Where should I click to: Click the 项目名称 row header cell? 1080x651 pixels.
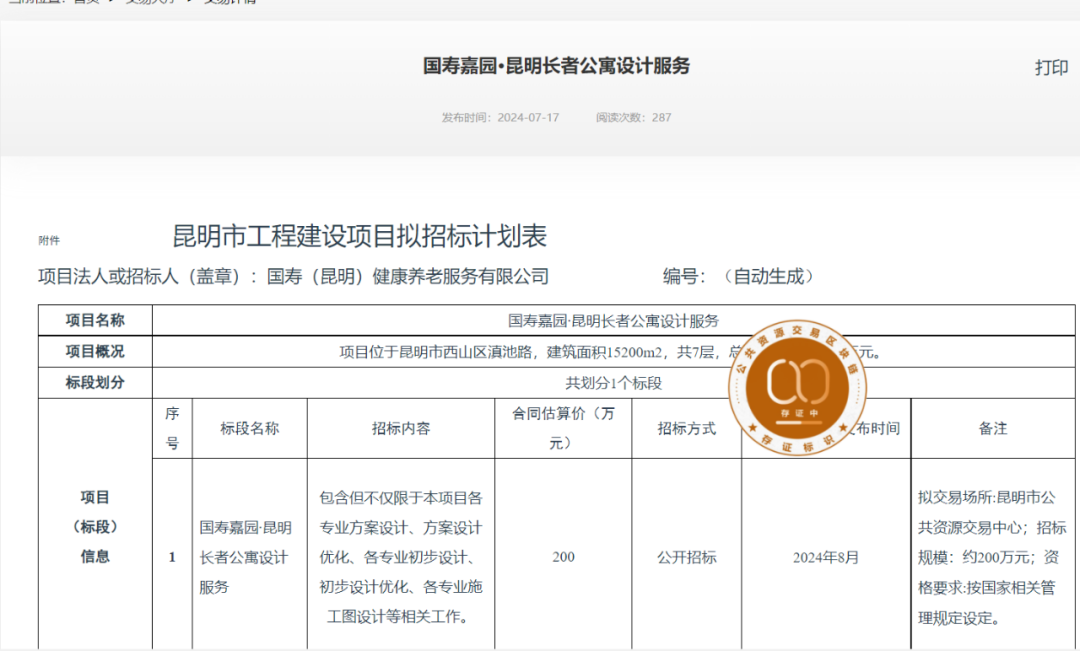coord(95,320)
